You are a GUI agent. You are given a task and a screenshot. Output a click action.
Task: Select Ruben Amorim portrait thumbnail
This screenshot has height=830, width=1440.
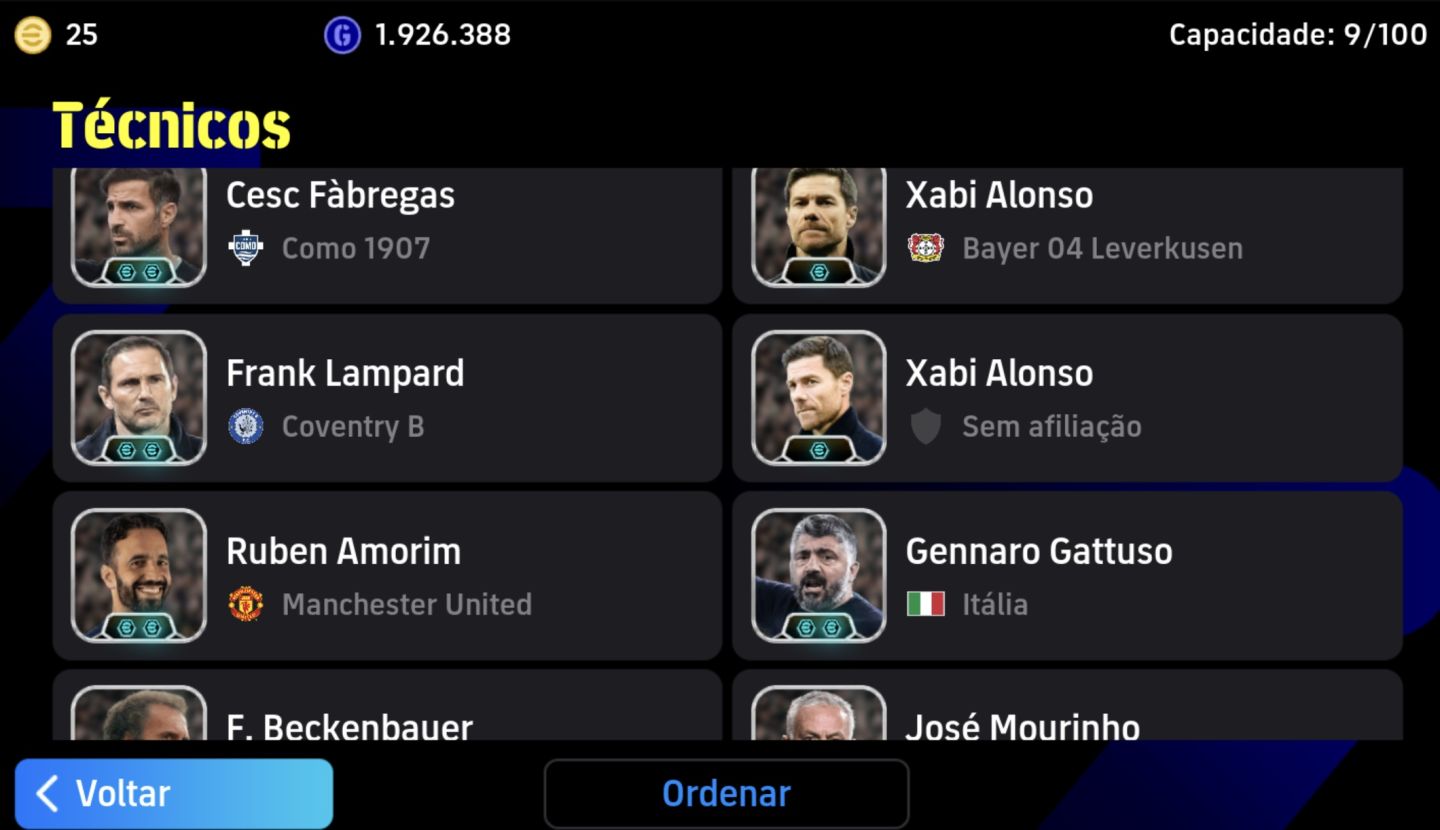pyautogui.click(x=139, y=575)
